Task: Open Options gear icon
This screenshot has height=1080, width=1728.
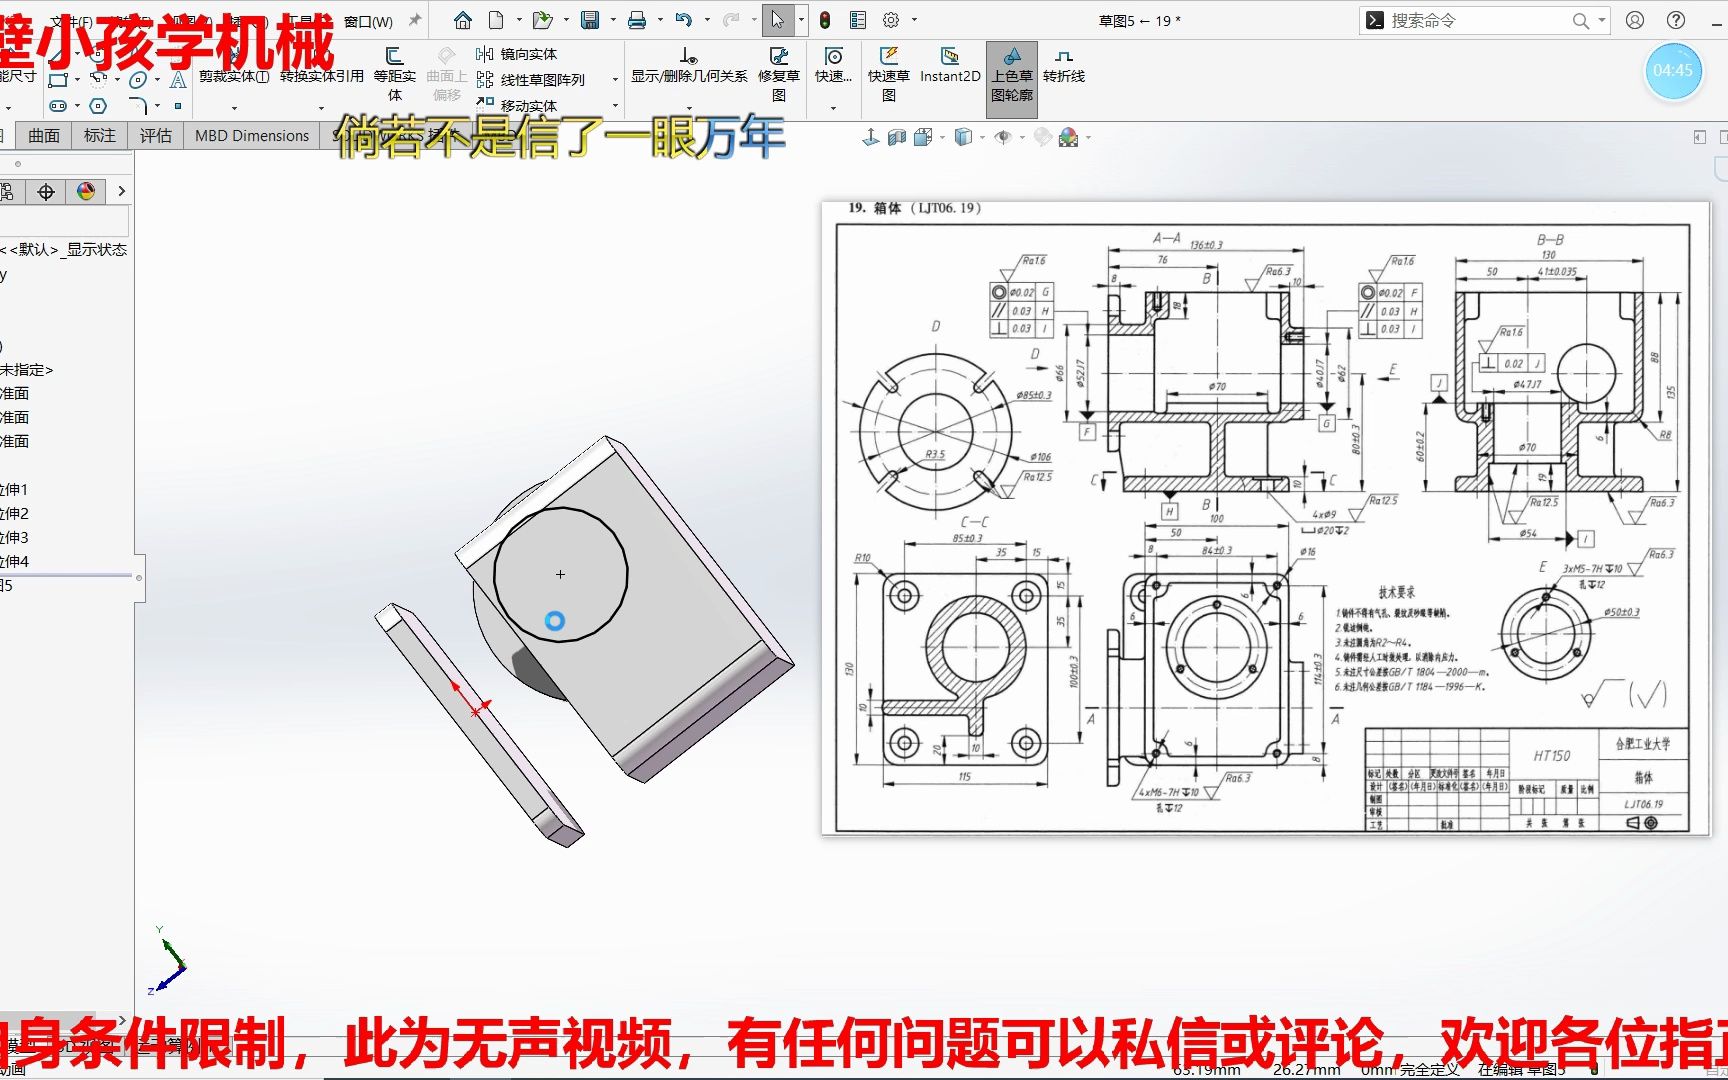Action: 891,20
